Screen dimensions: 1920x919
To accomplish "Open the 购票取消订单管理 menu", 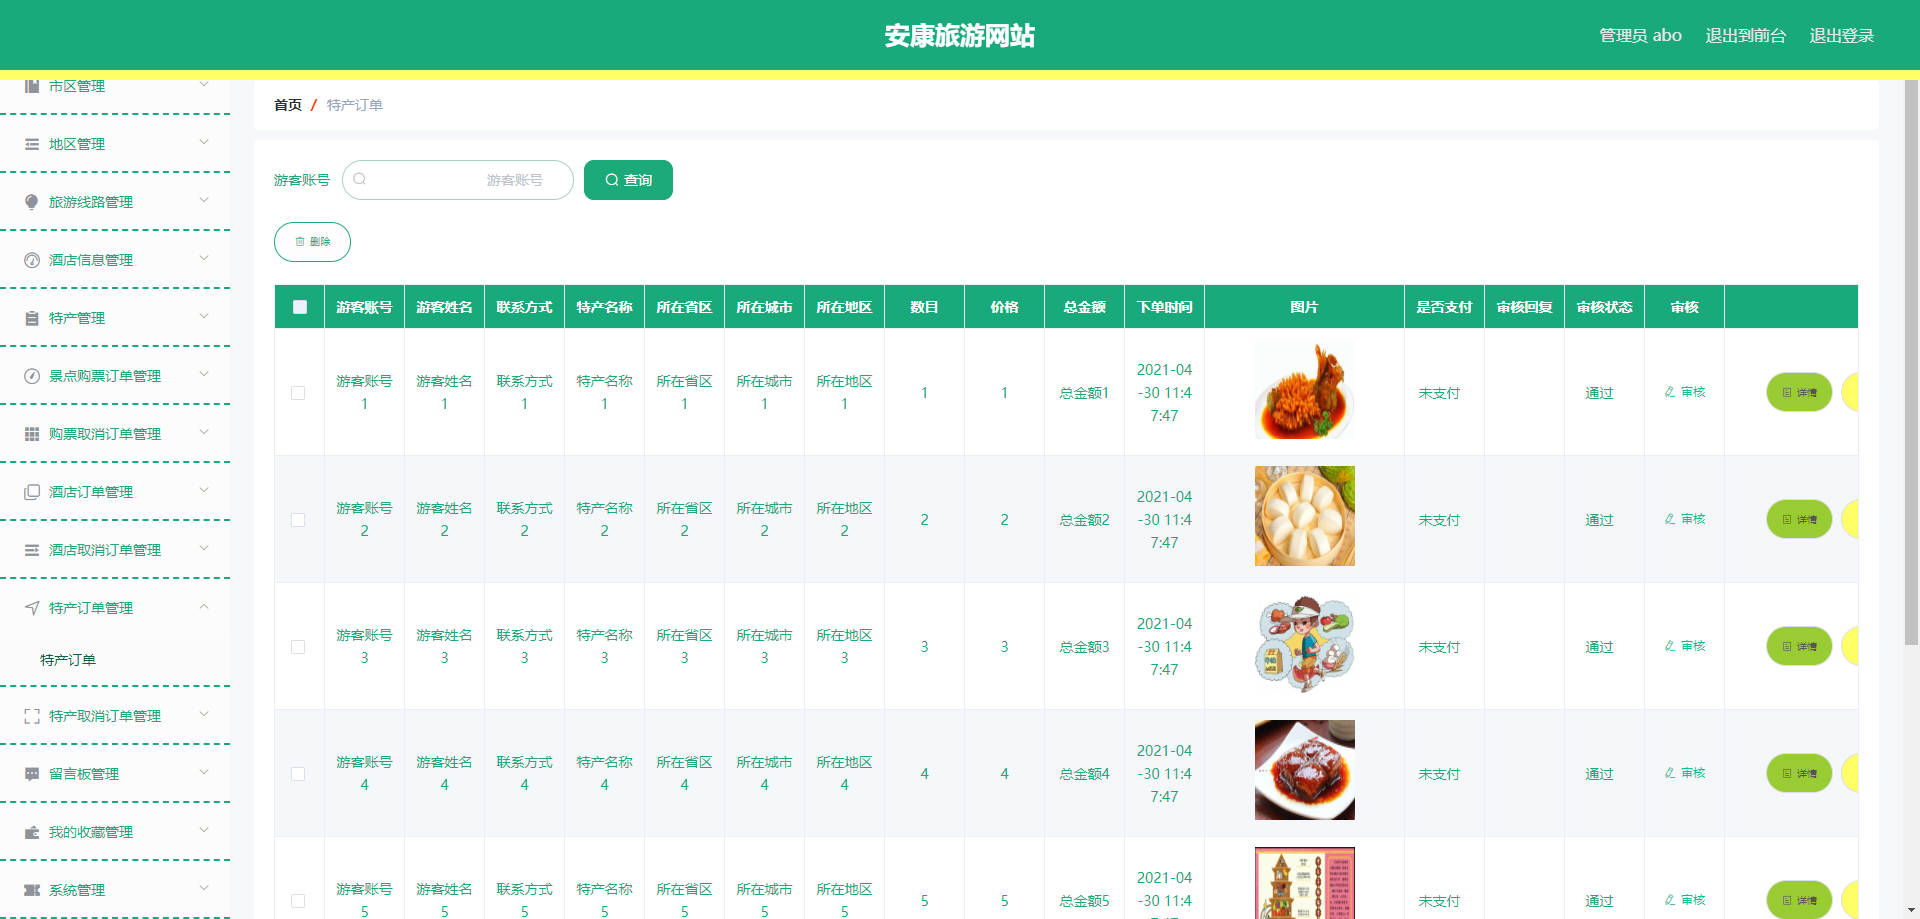I will [115, 434].
